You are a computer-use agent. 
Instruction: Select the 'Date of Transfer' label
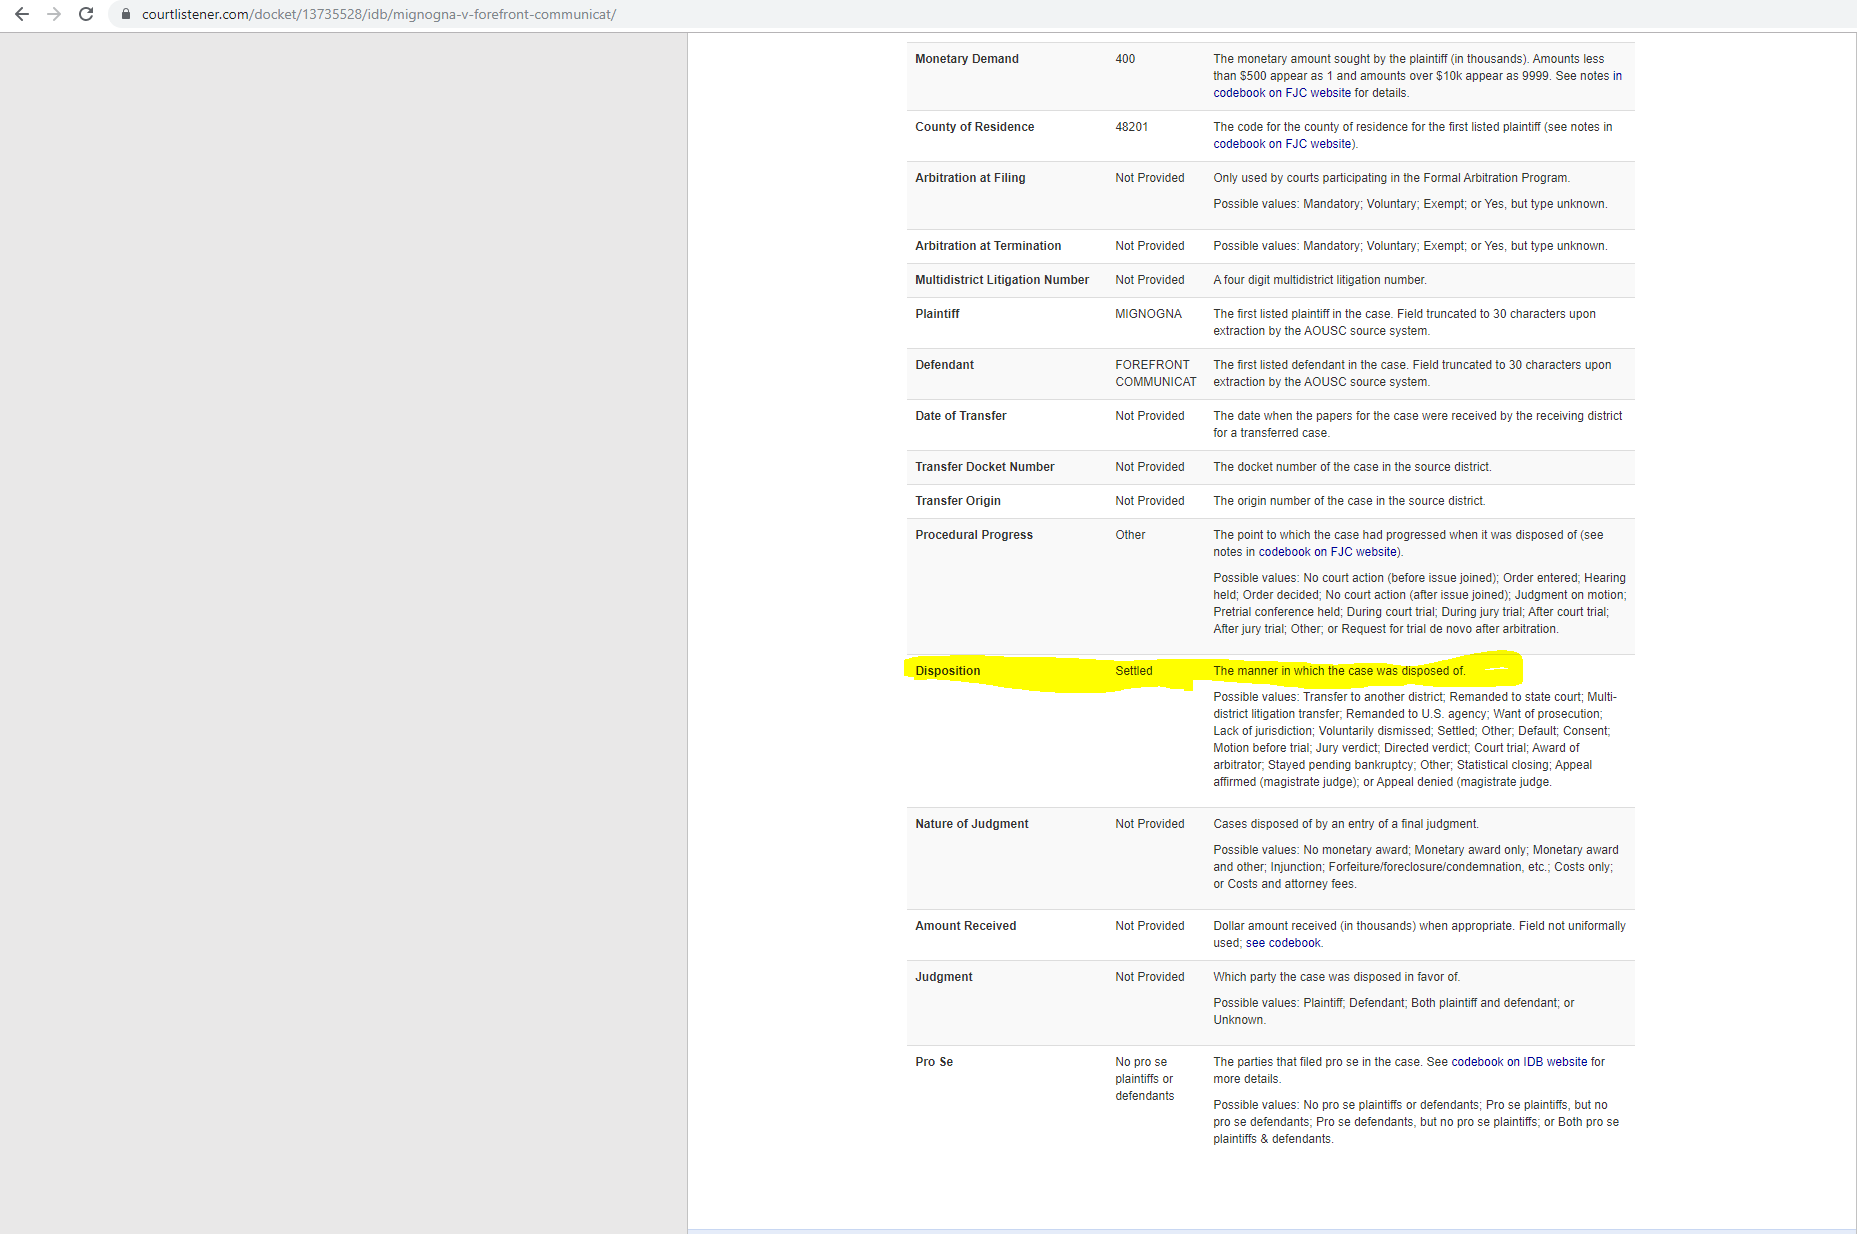[961, 416]
